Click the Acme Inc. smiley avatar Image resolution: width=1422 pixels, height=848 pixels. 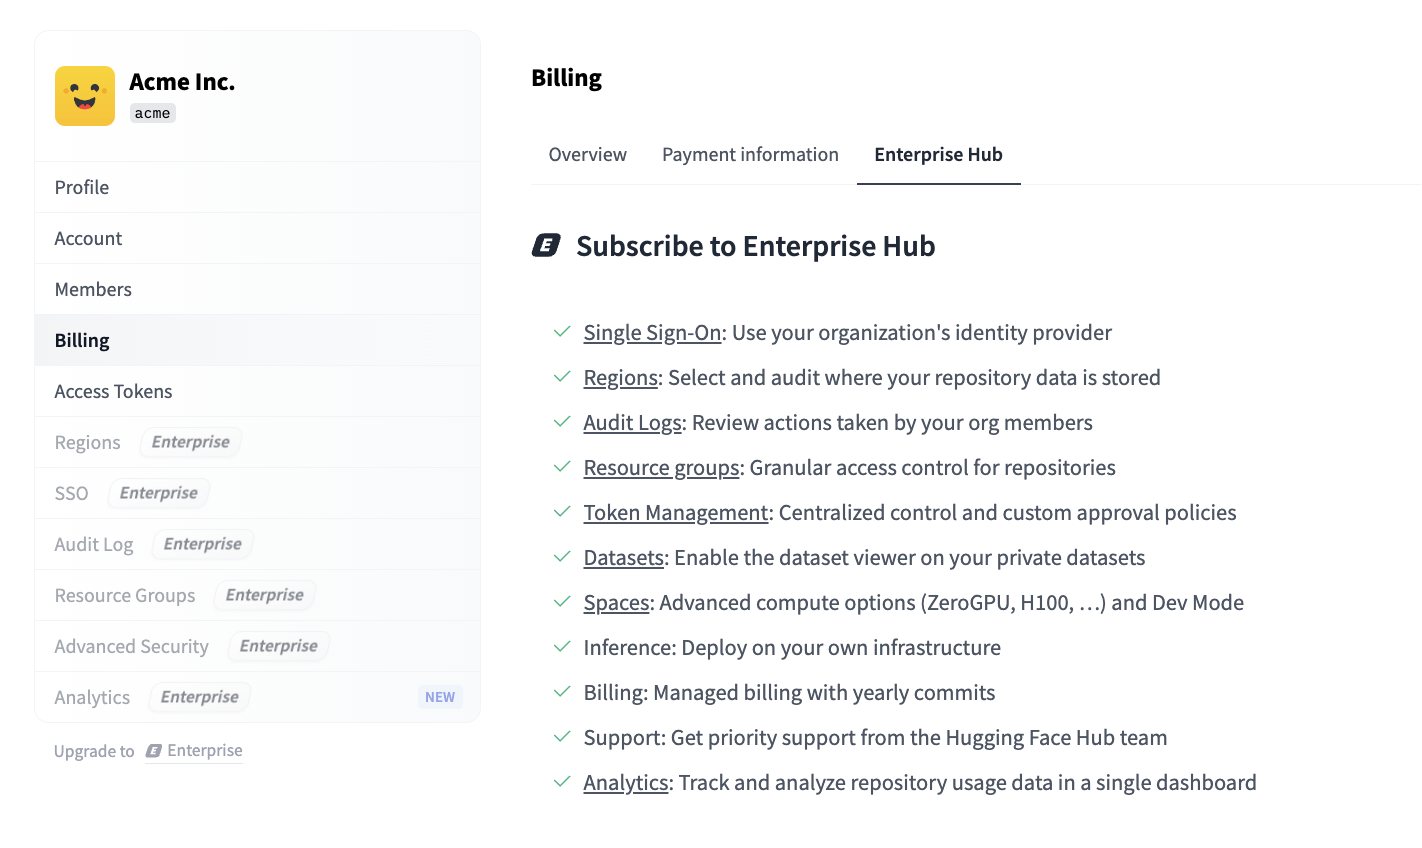click(x=85, y=96)
